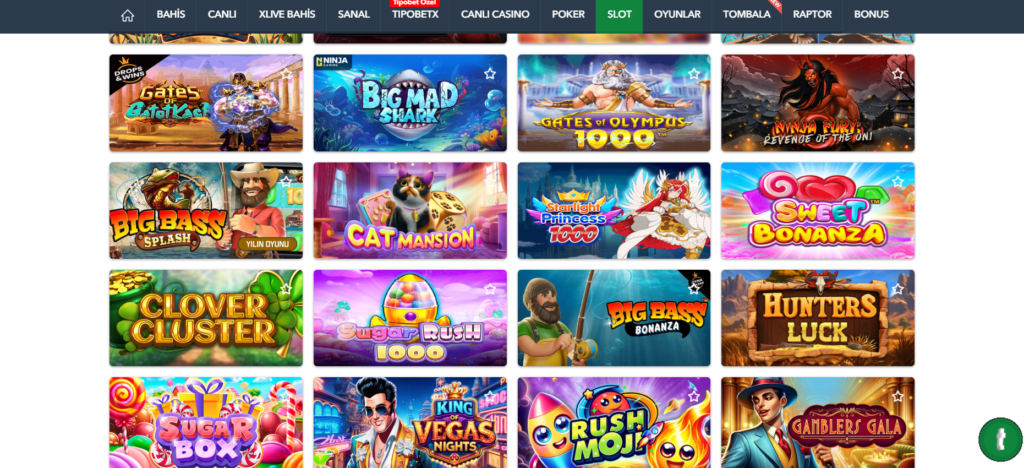Favorite Hunters Luck using its star icon
Screen dimensions: 1024x468
click(898, 289)
